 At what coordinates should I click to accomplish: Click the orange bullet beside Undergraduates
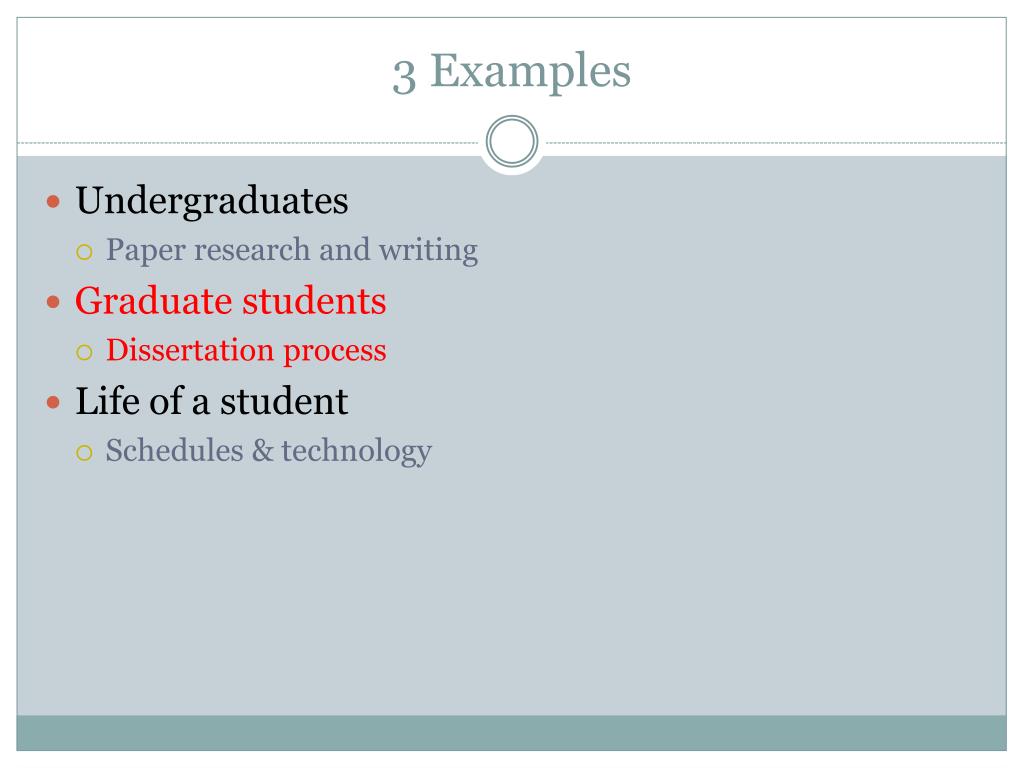(x=54, y=201)
